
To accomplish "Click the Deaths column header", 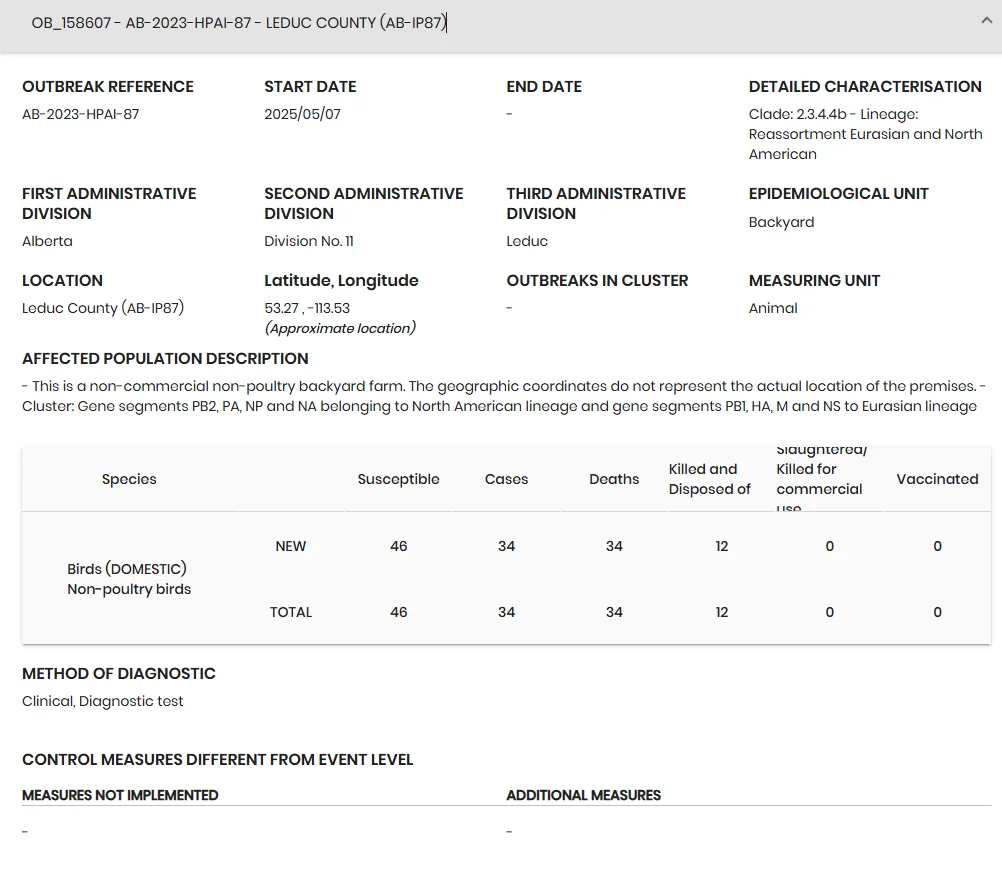I will point(613,479).
